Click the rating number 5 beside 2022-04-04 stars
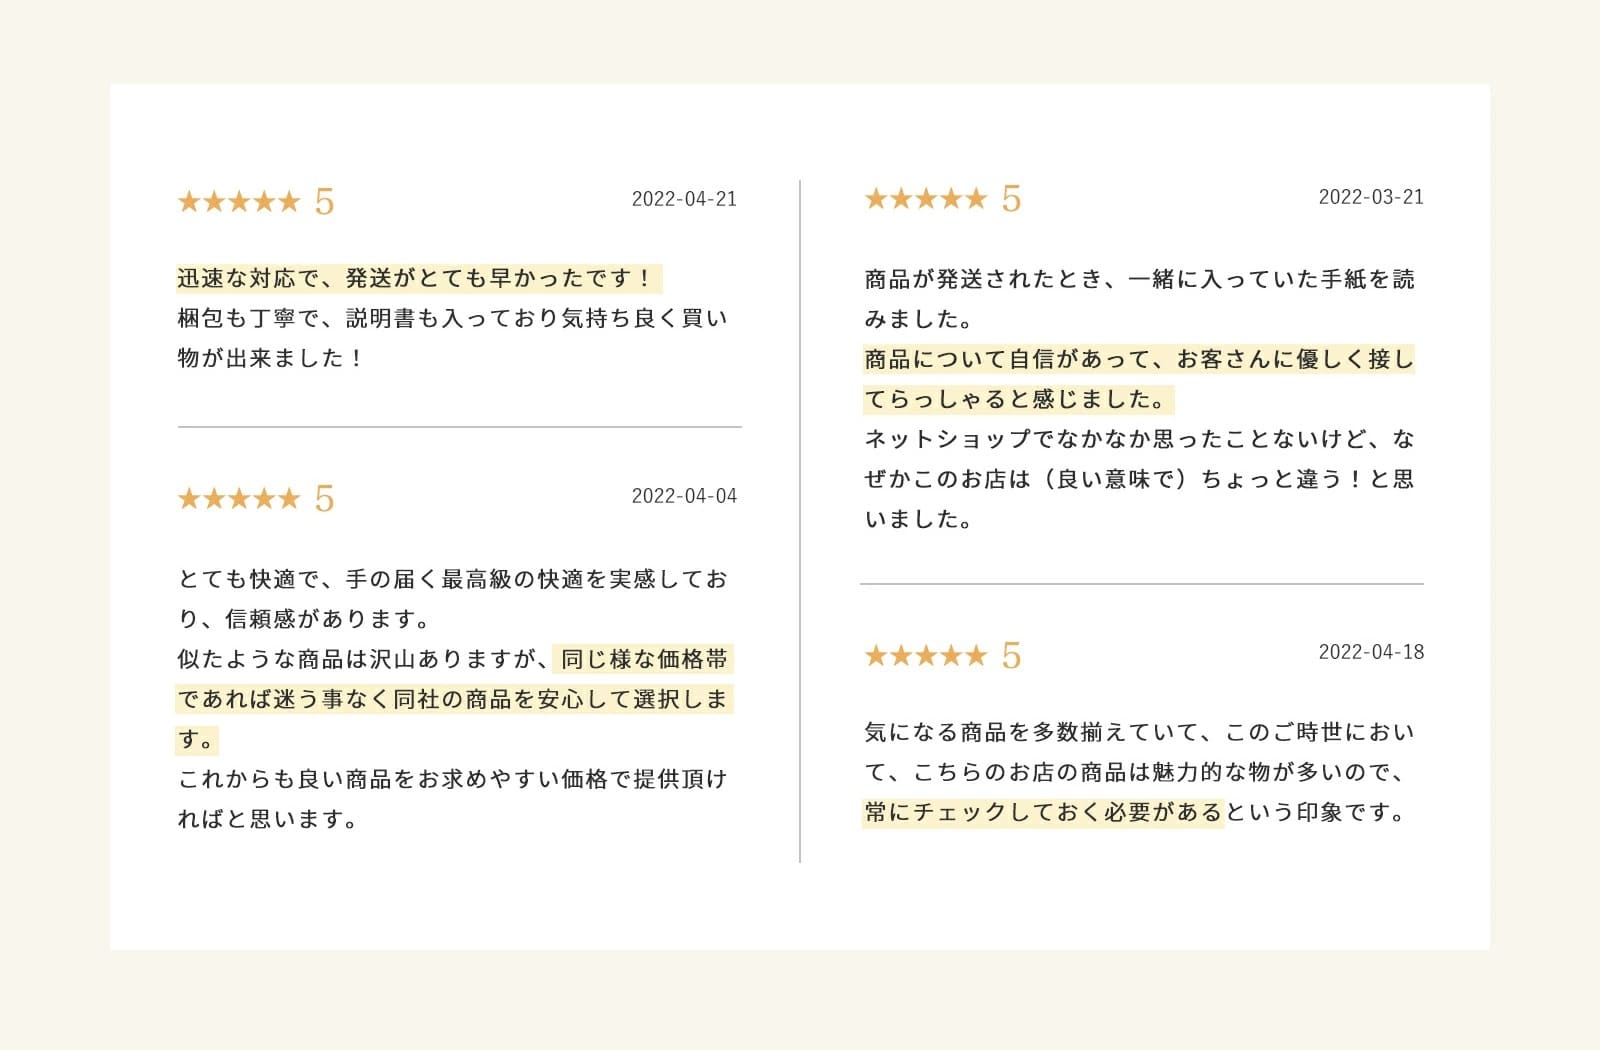This screenshot has height=1050, width=1600. (x=324, y=499)
